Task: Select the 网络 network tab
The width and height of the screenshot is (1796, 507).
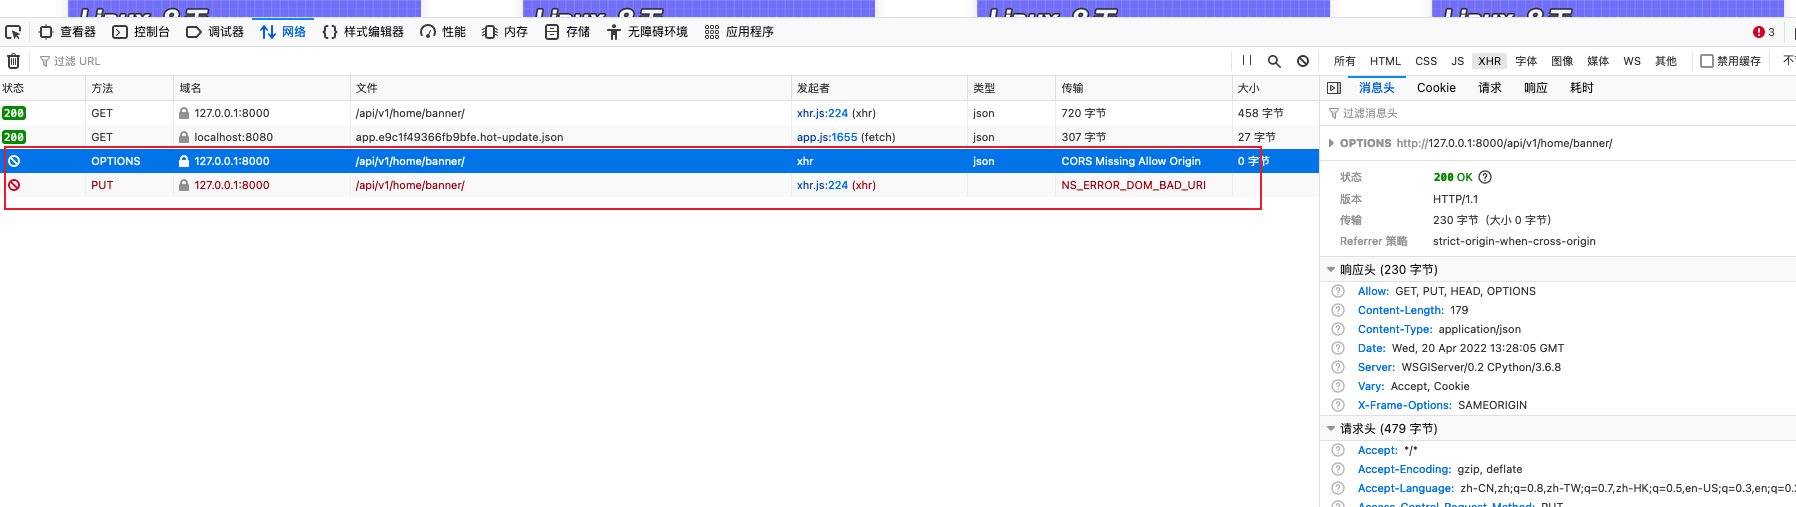Action: pos(283,32)
